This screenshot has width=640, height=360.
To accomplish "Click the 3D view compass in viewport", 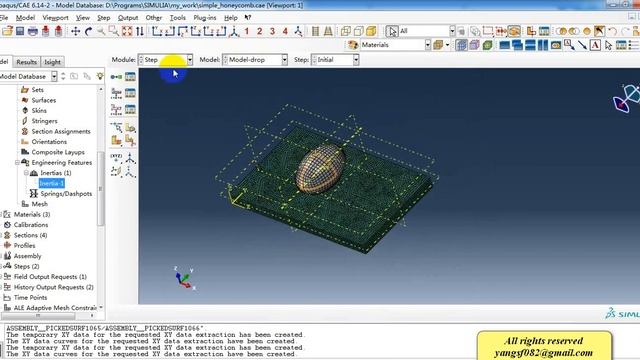I will point(627,98).
